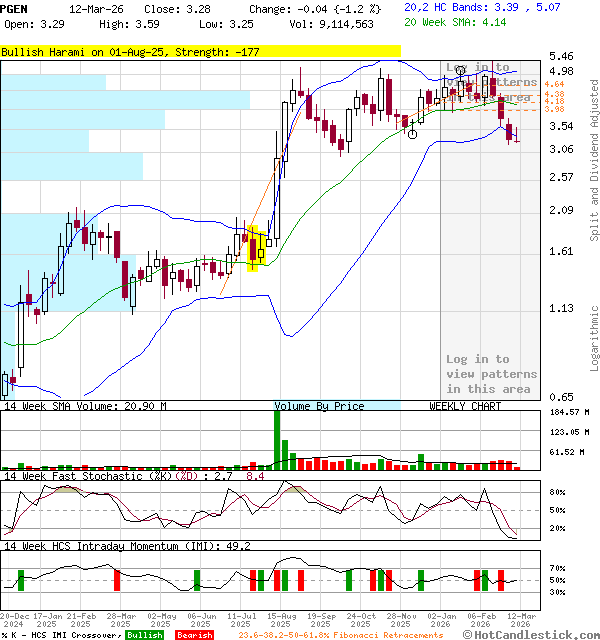Click the yellow highlighted Harami candle
The width and height of the screenshot is (600, 640).
pos(252,248)
